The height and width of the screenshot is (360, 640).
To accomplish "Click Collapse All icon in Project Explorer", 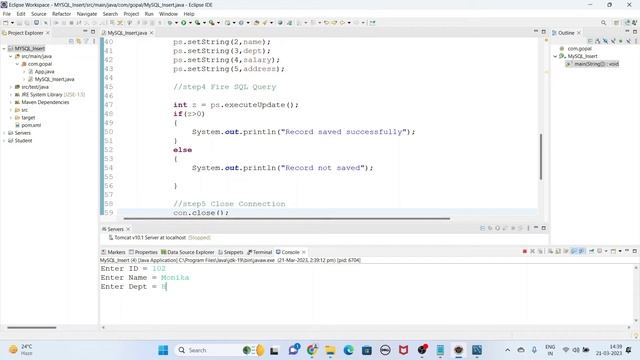I will (71, 41).
